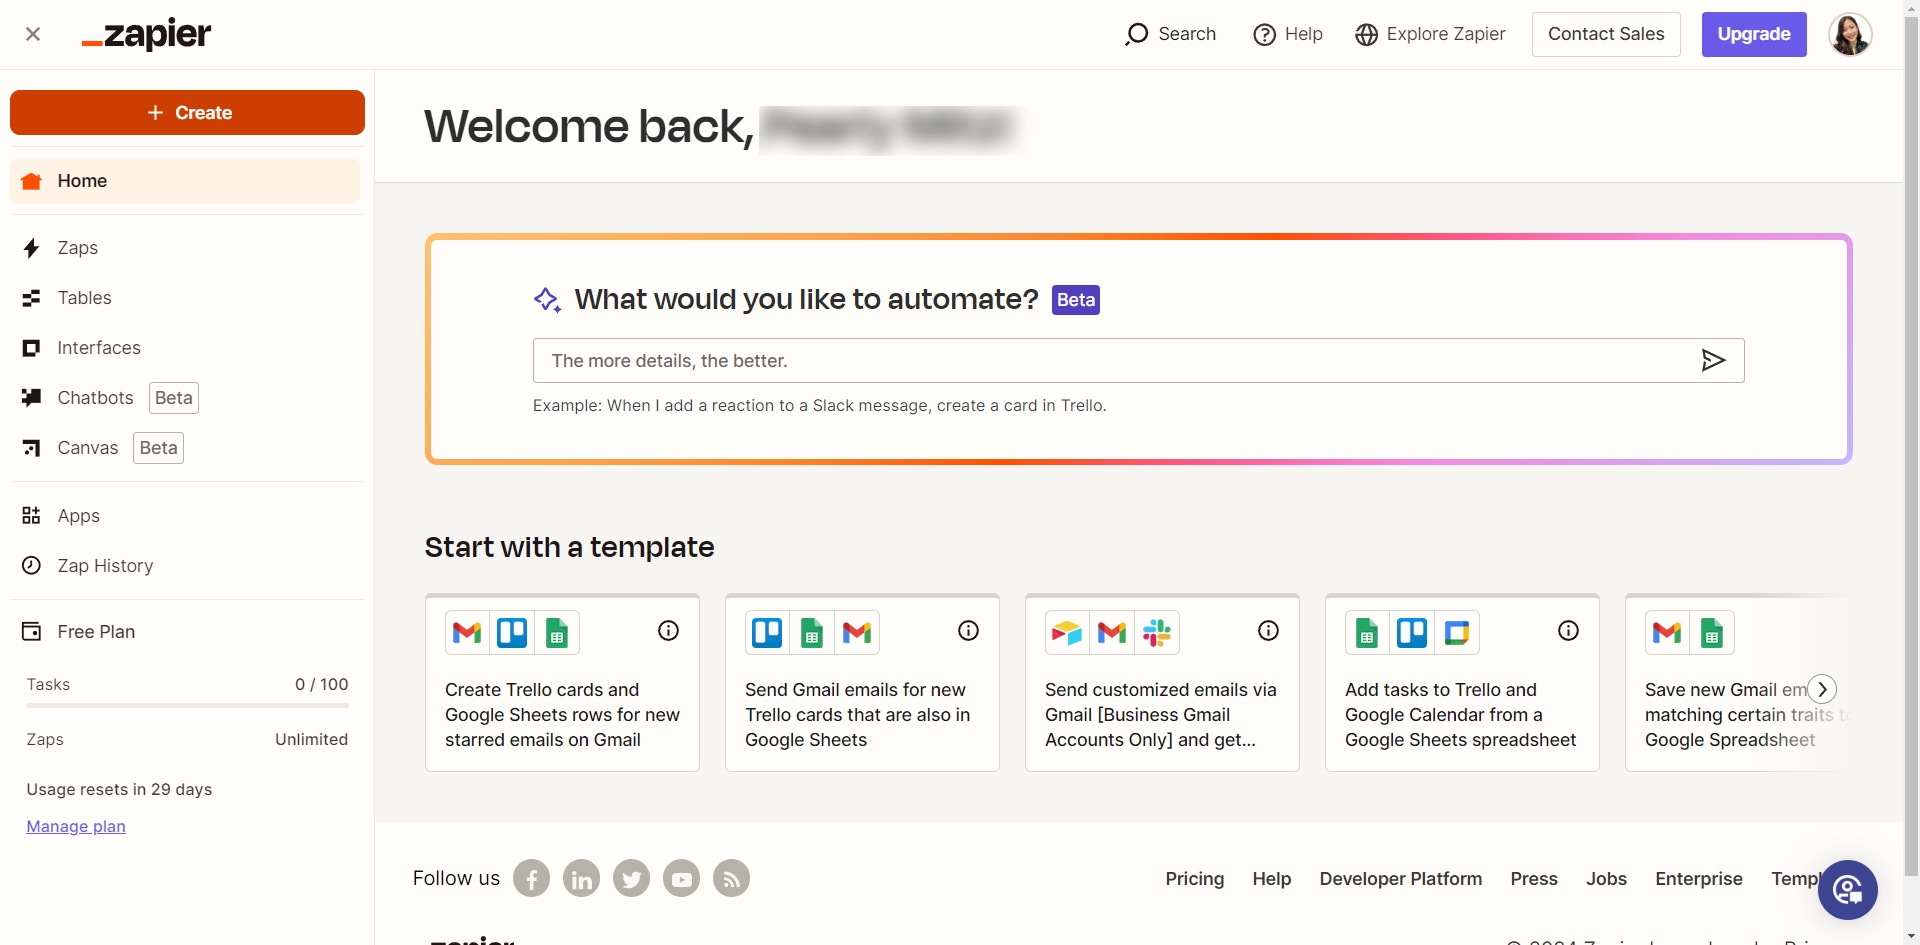Click the send arrow in the automate box
Screen dimensions: 1920x945
[x=1713, y=360]
